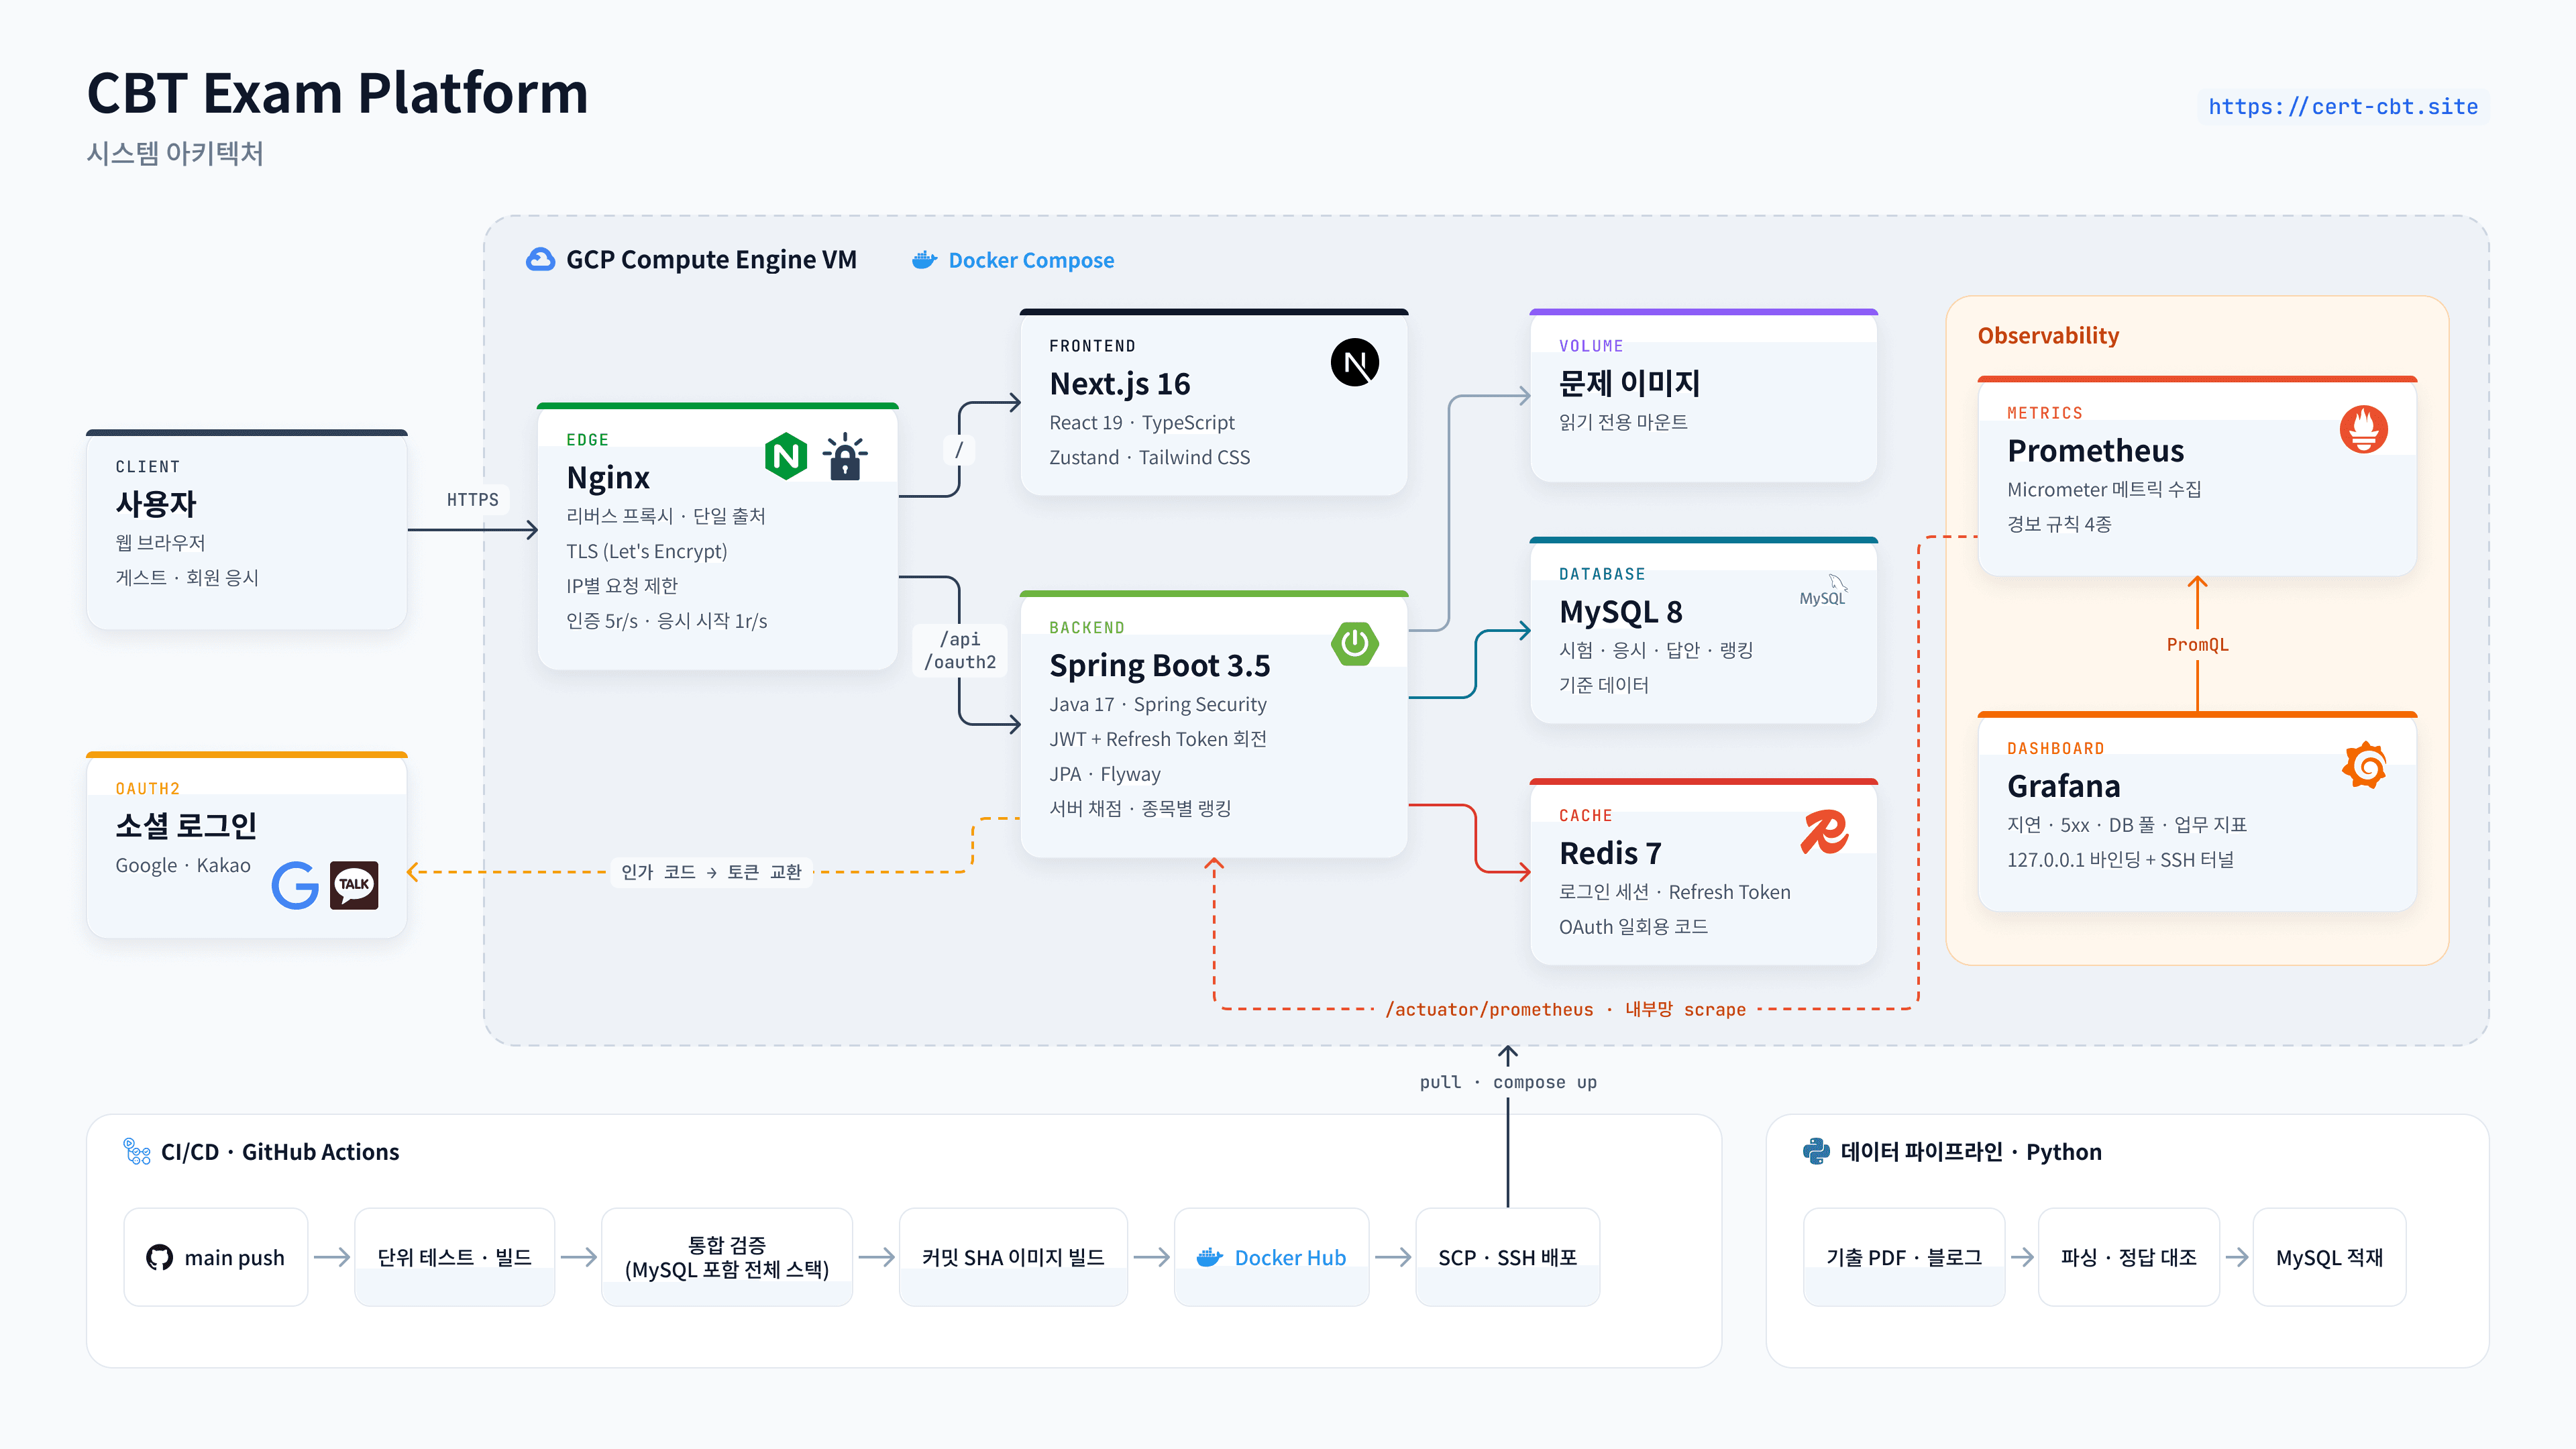Click the 시스템 아키텍처 subtitle
This screenshot has width=2576, height=1449.
click(175, 153)
